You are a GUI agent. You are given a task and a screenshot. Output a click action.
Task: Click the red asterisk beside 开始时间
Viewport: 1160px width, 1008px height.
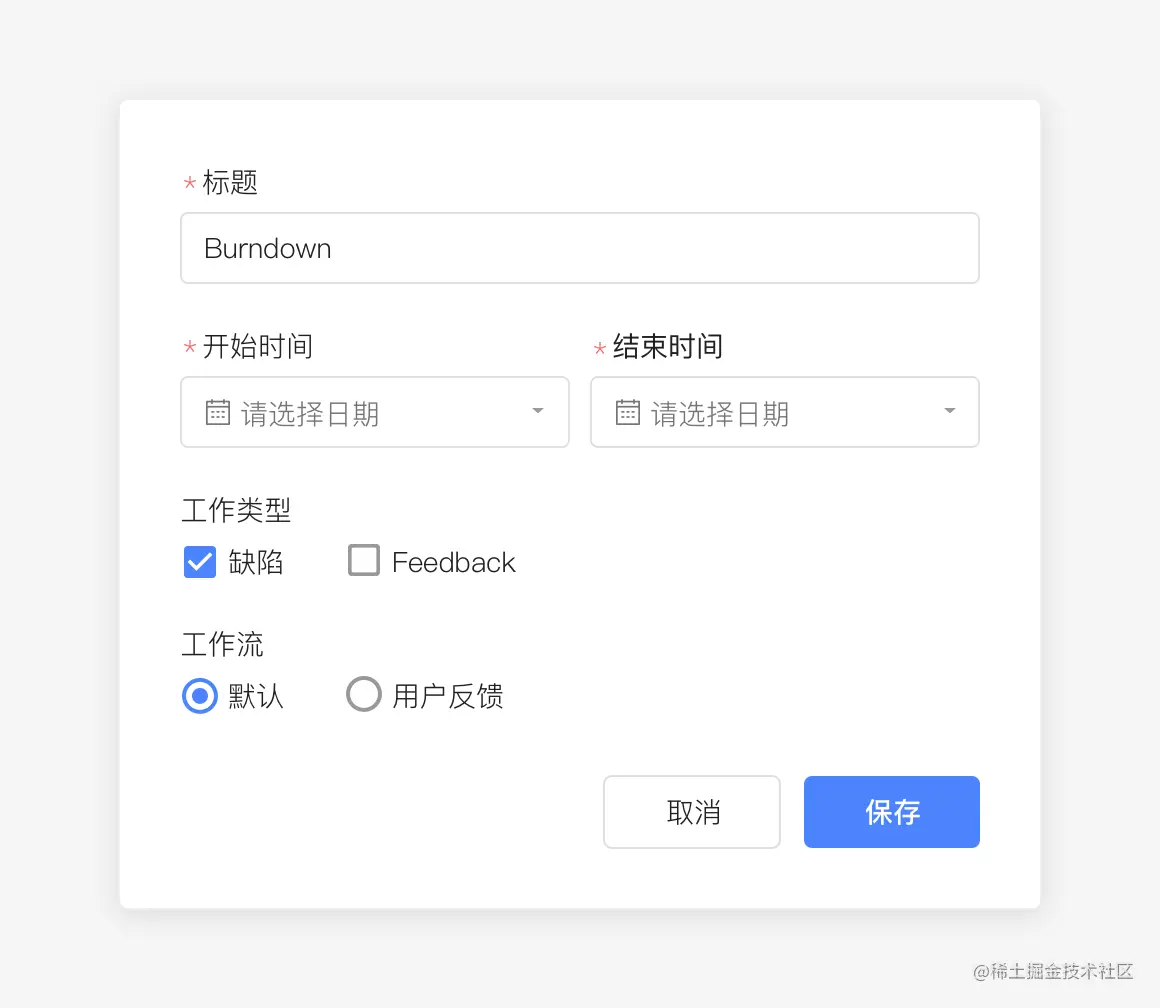click(189, 349)
